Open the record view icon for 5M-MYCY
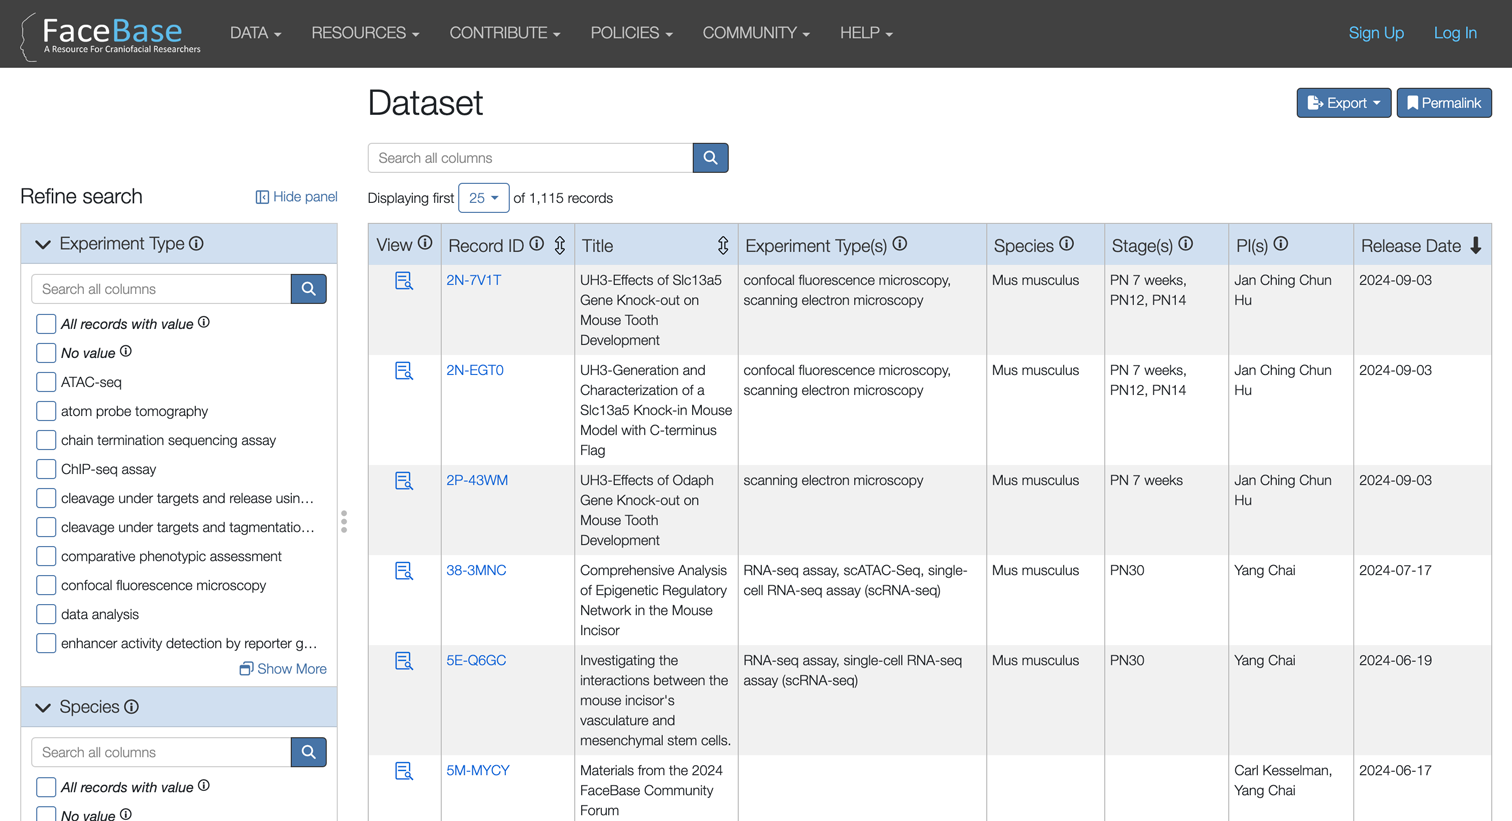 pos(404,771)
